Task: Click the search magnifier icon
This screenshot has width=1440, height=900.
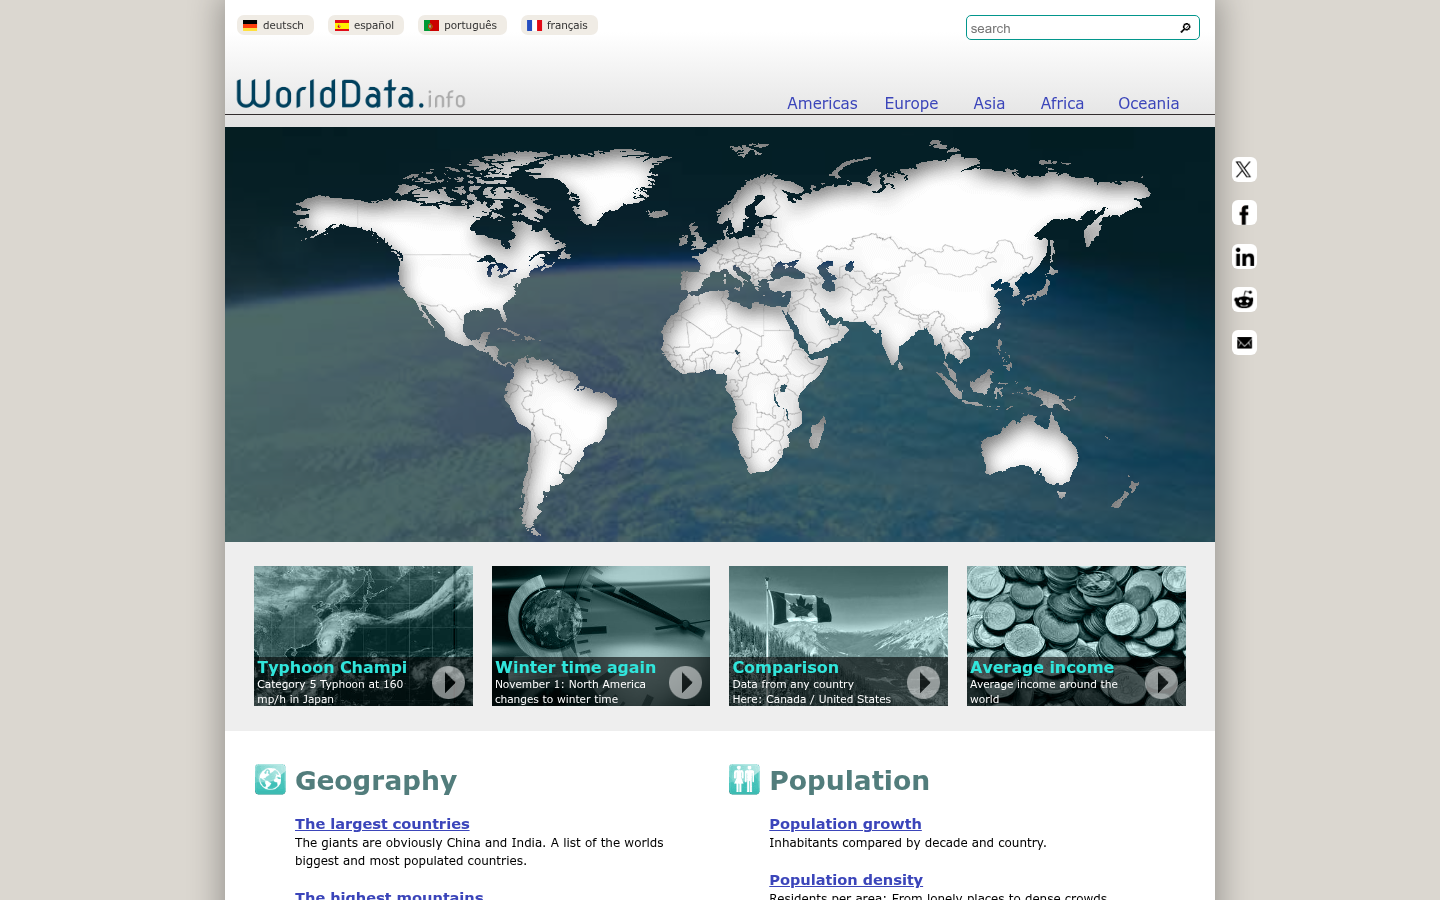Action: pos(1186,28)
